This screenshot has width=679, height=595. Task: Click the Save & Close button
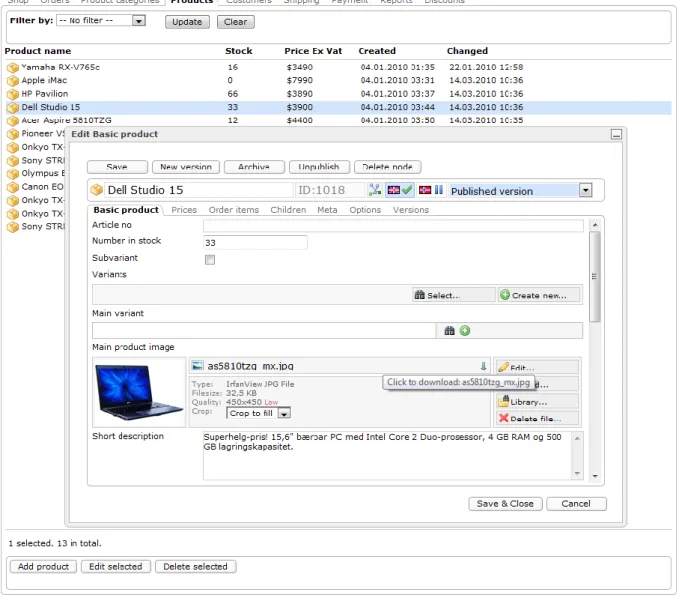point(505,504)
